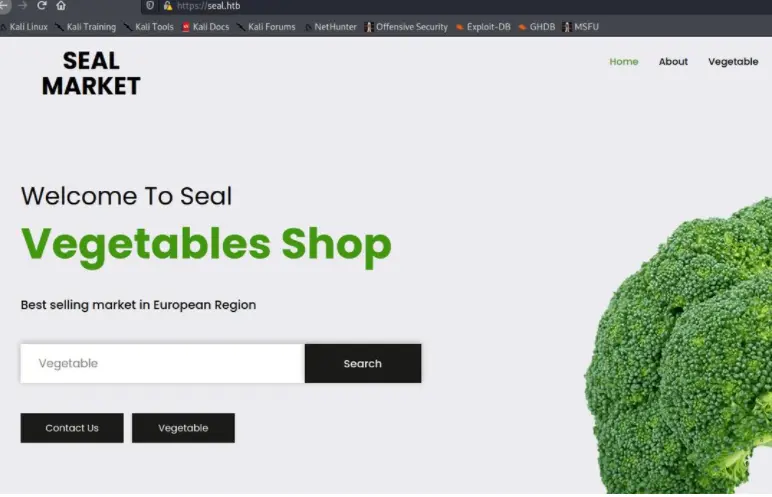The height and width of the screenshot is (497, 772).
Task: Click the black Search button
Action: pos(363,364)
